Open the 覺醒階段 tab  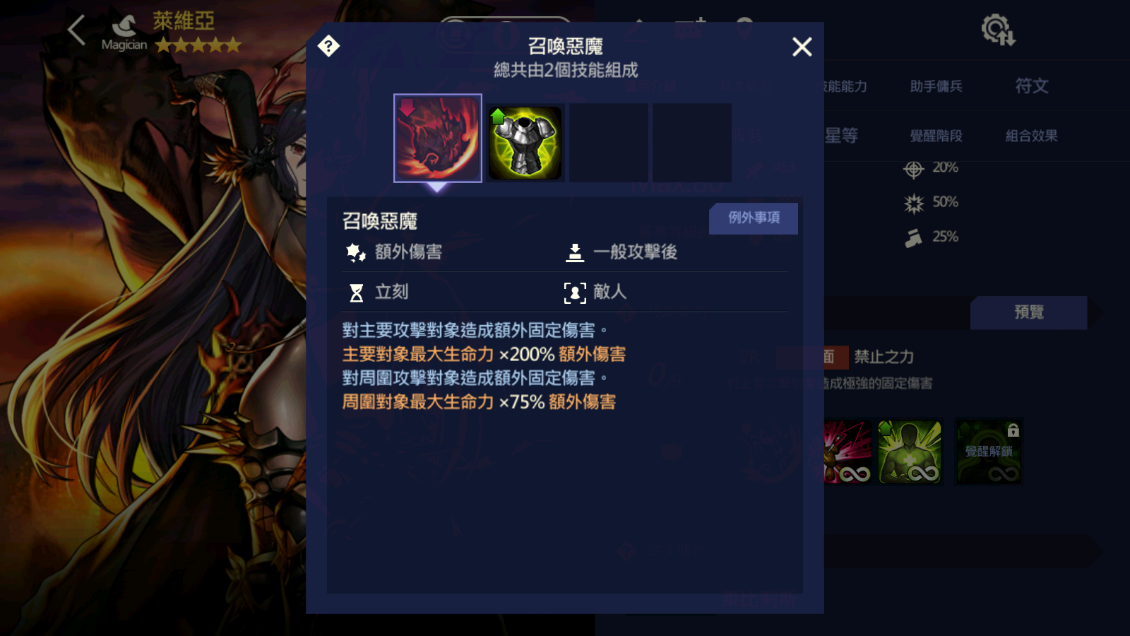pos(935,135)
